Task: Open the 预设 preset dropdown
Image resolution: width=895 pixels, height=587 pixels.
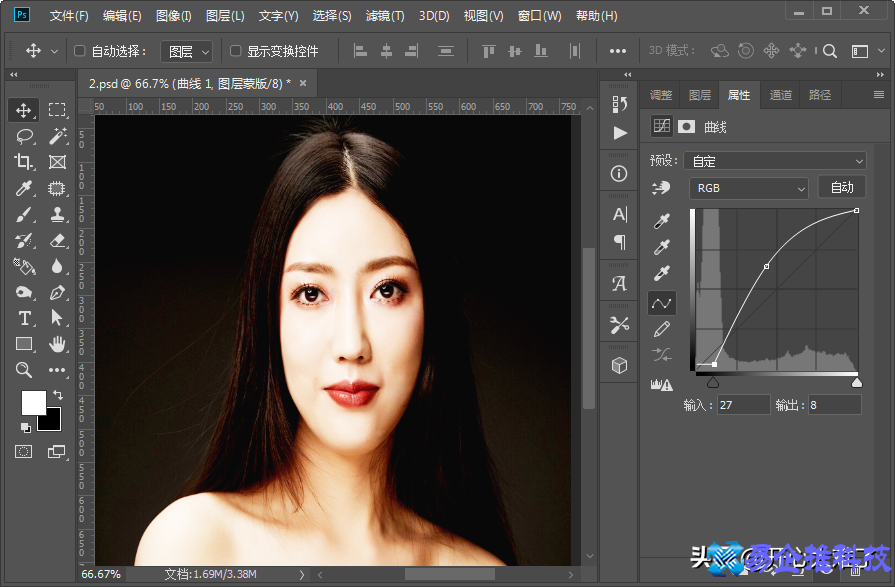Action: point(775,161)
